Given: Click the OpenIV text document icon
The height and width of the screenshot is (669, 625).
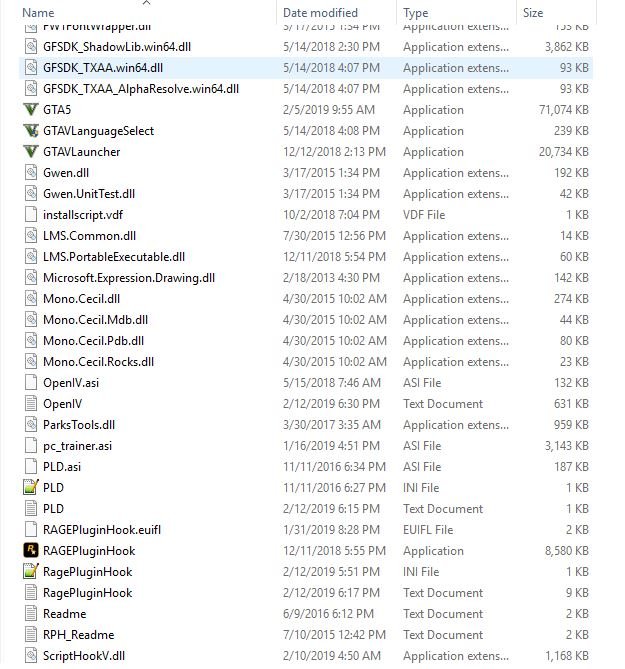Looking at the screenshot, I should [x=31, y=404].
